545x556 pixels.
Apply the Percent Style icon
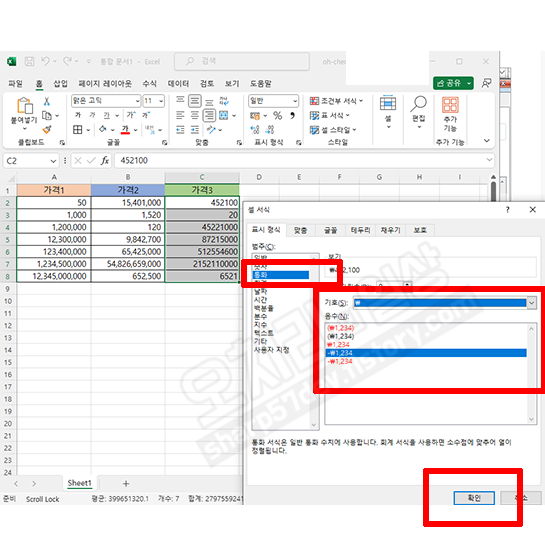click(x=277, y=116)
